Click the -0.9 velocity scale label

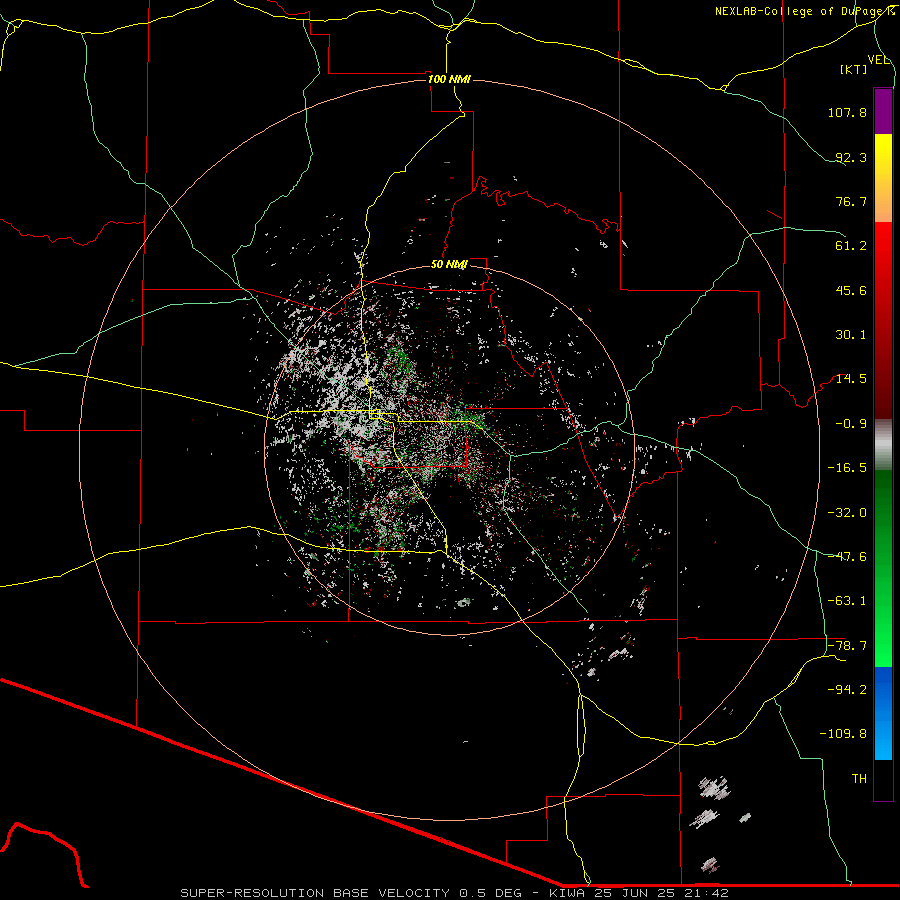click(x=851, y=424)
